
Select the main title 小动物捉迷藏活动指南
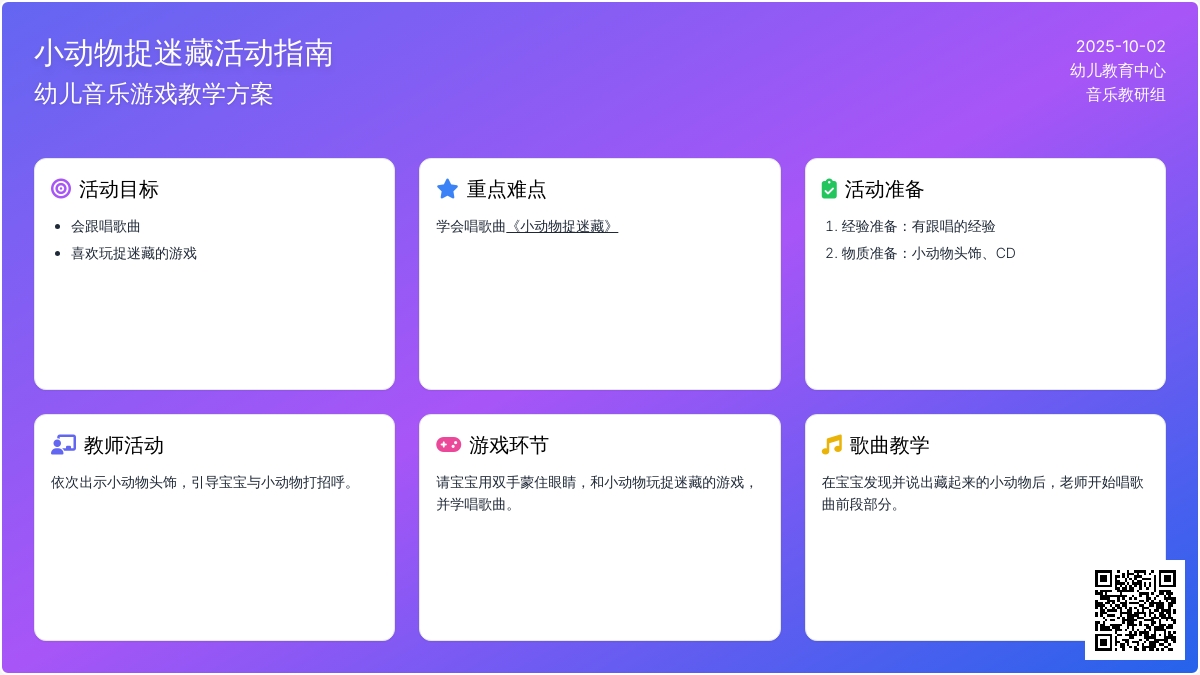pos(183,53)
